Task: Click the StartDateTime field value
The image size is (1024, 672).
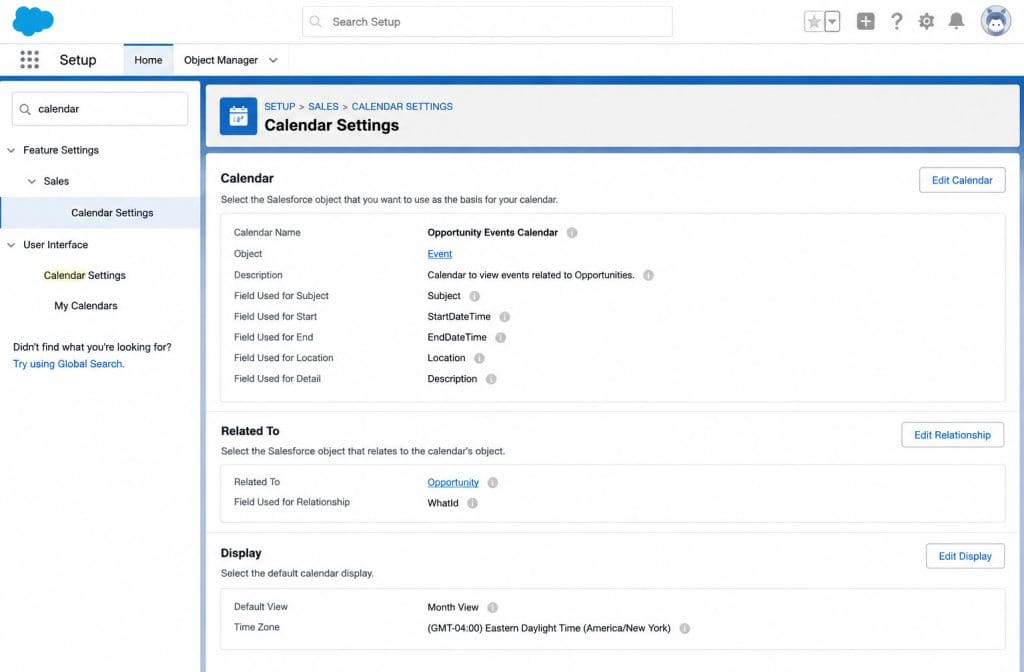Action: 458,317
